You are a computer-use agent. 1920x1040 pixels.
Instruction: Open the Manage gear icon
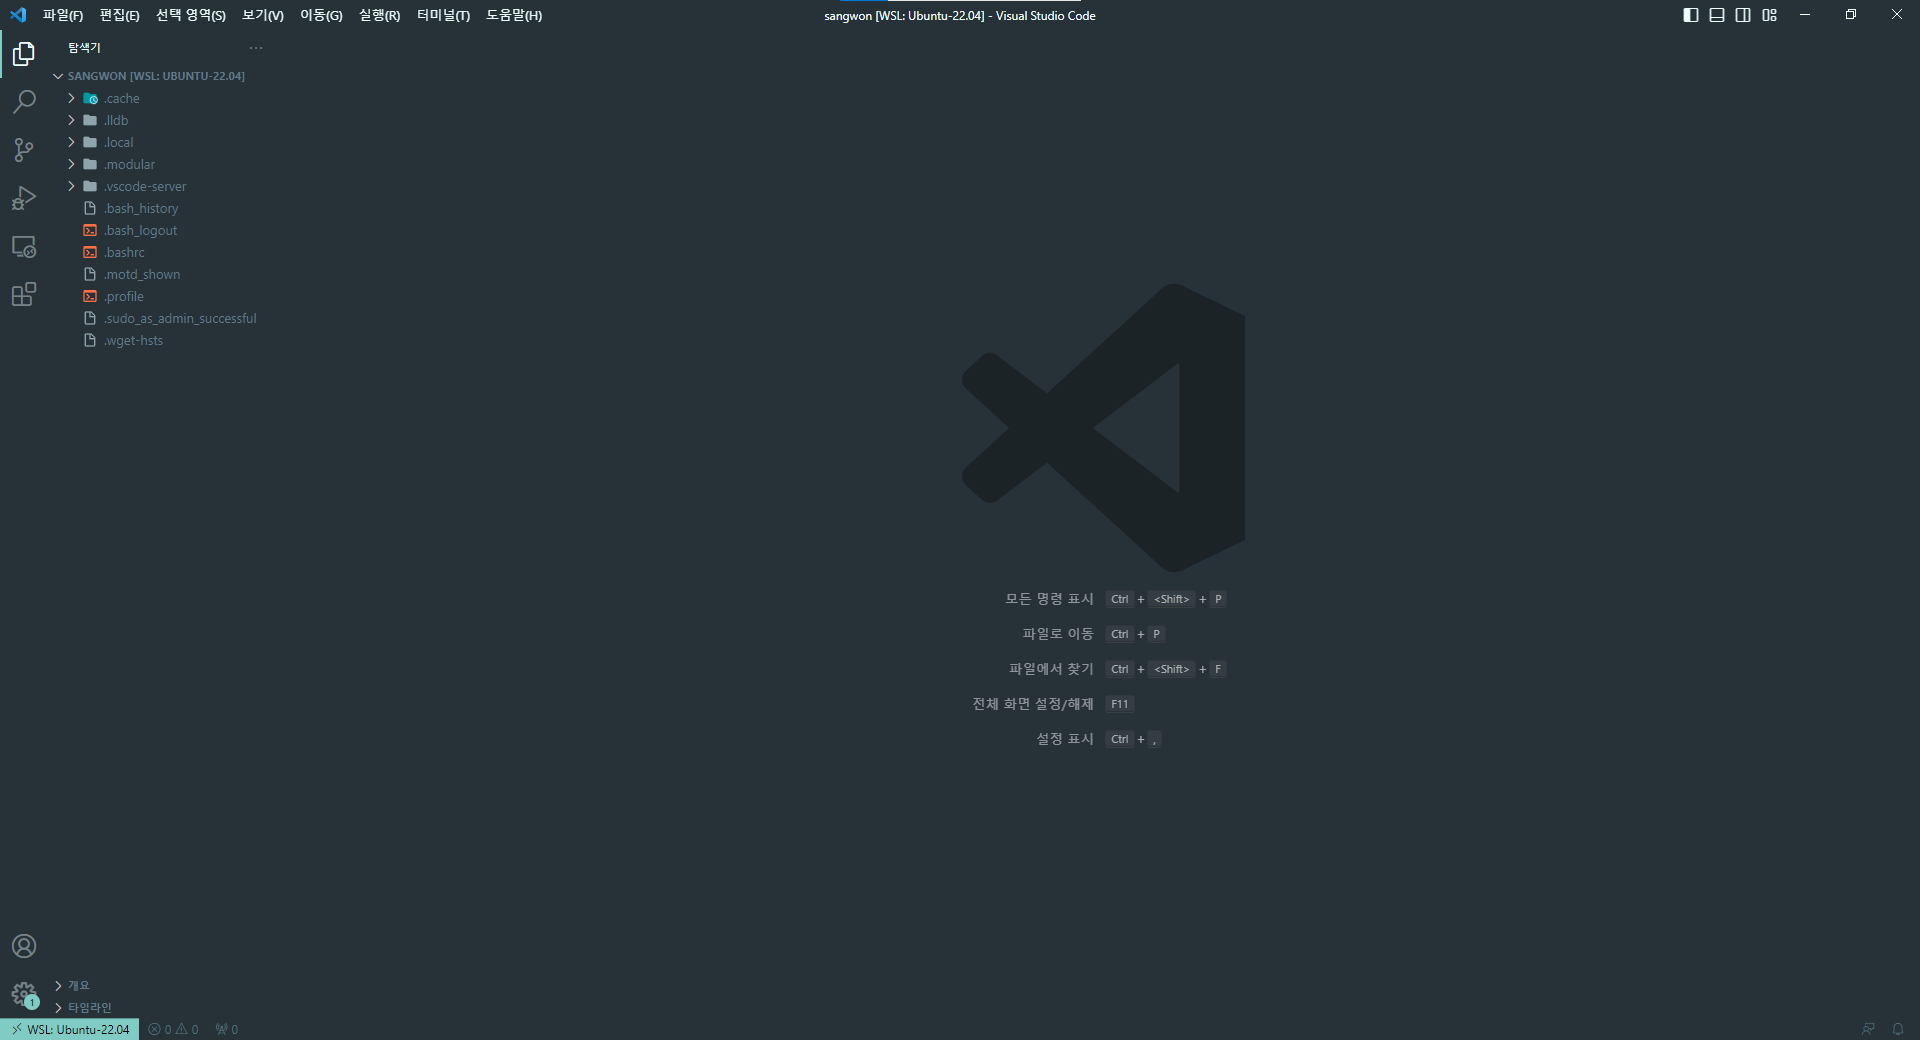(24, 994)
